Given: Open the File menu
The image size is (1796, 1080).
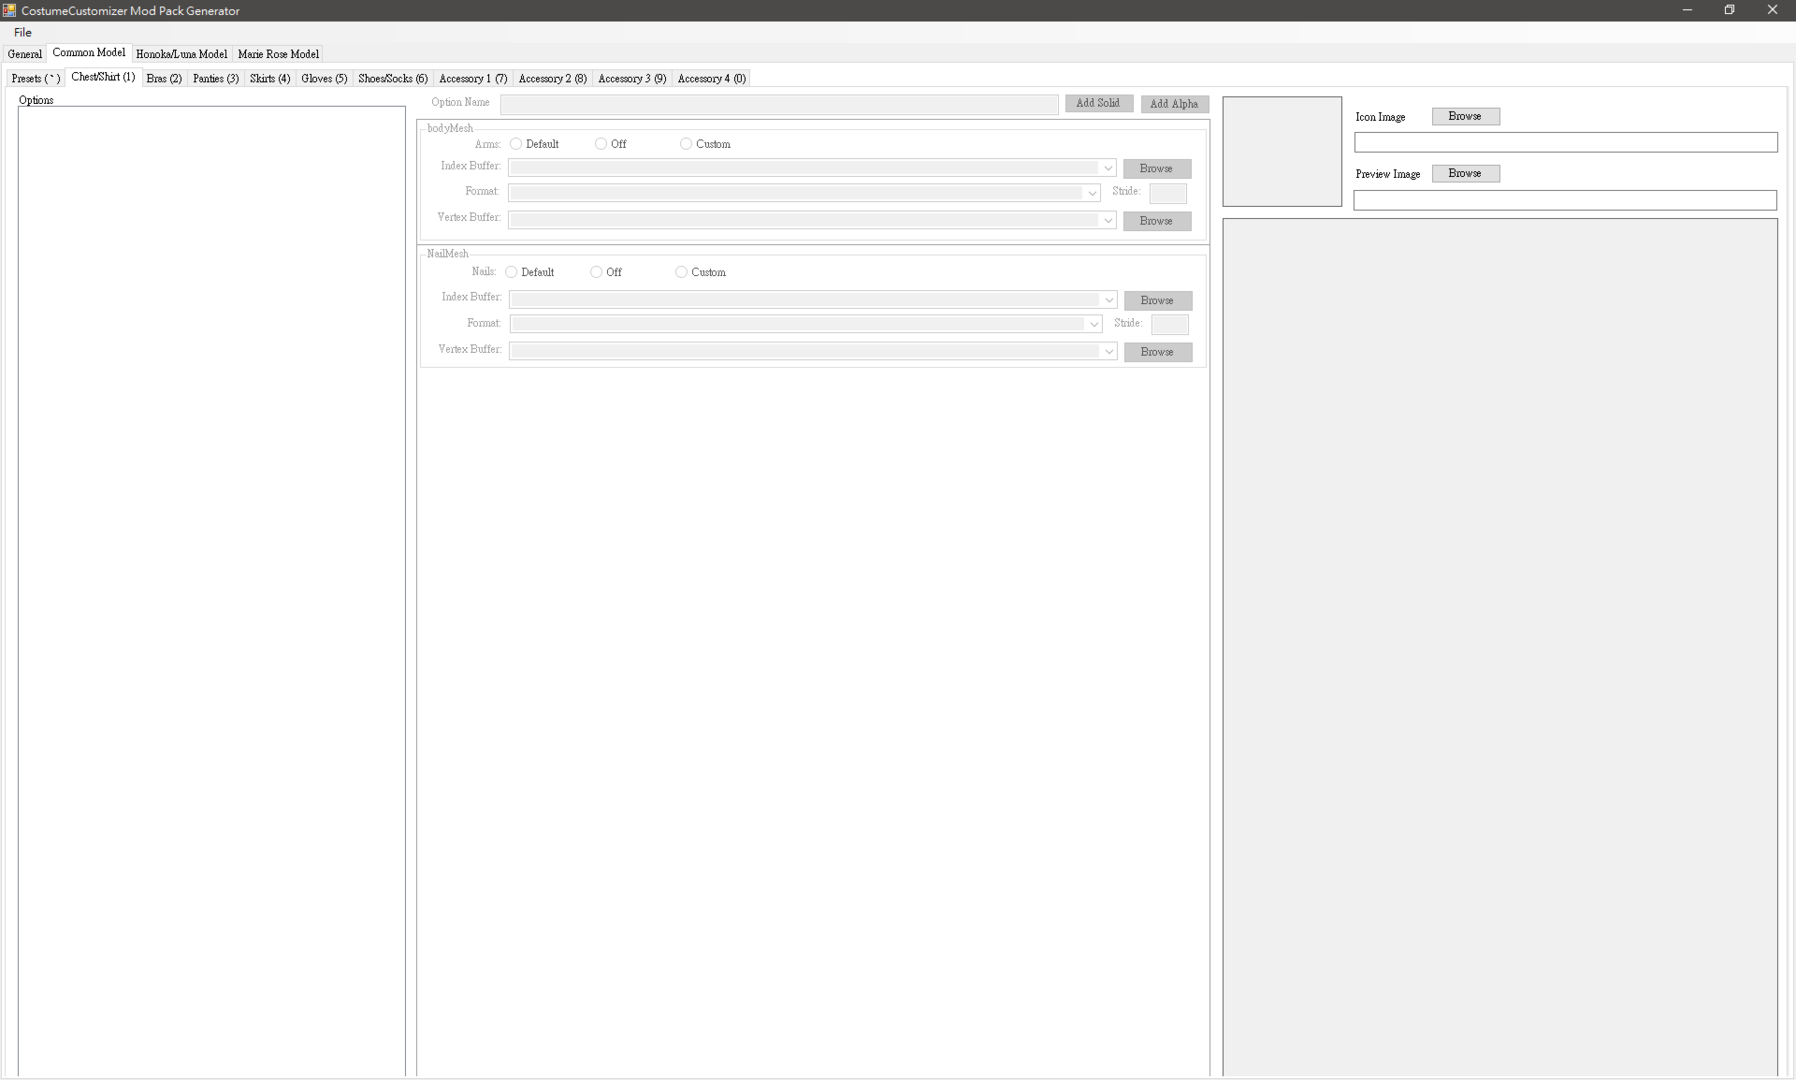Looking at the screenshot, I should (x=22, y=33).
